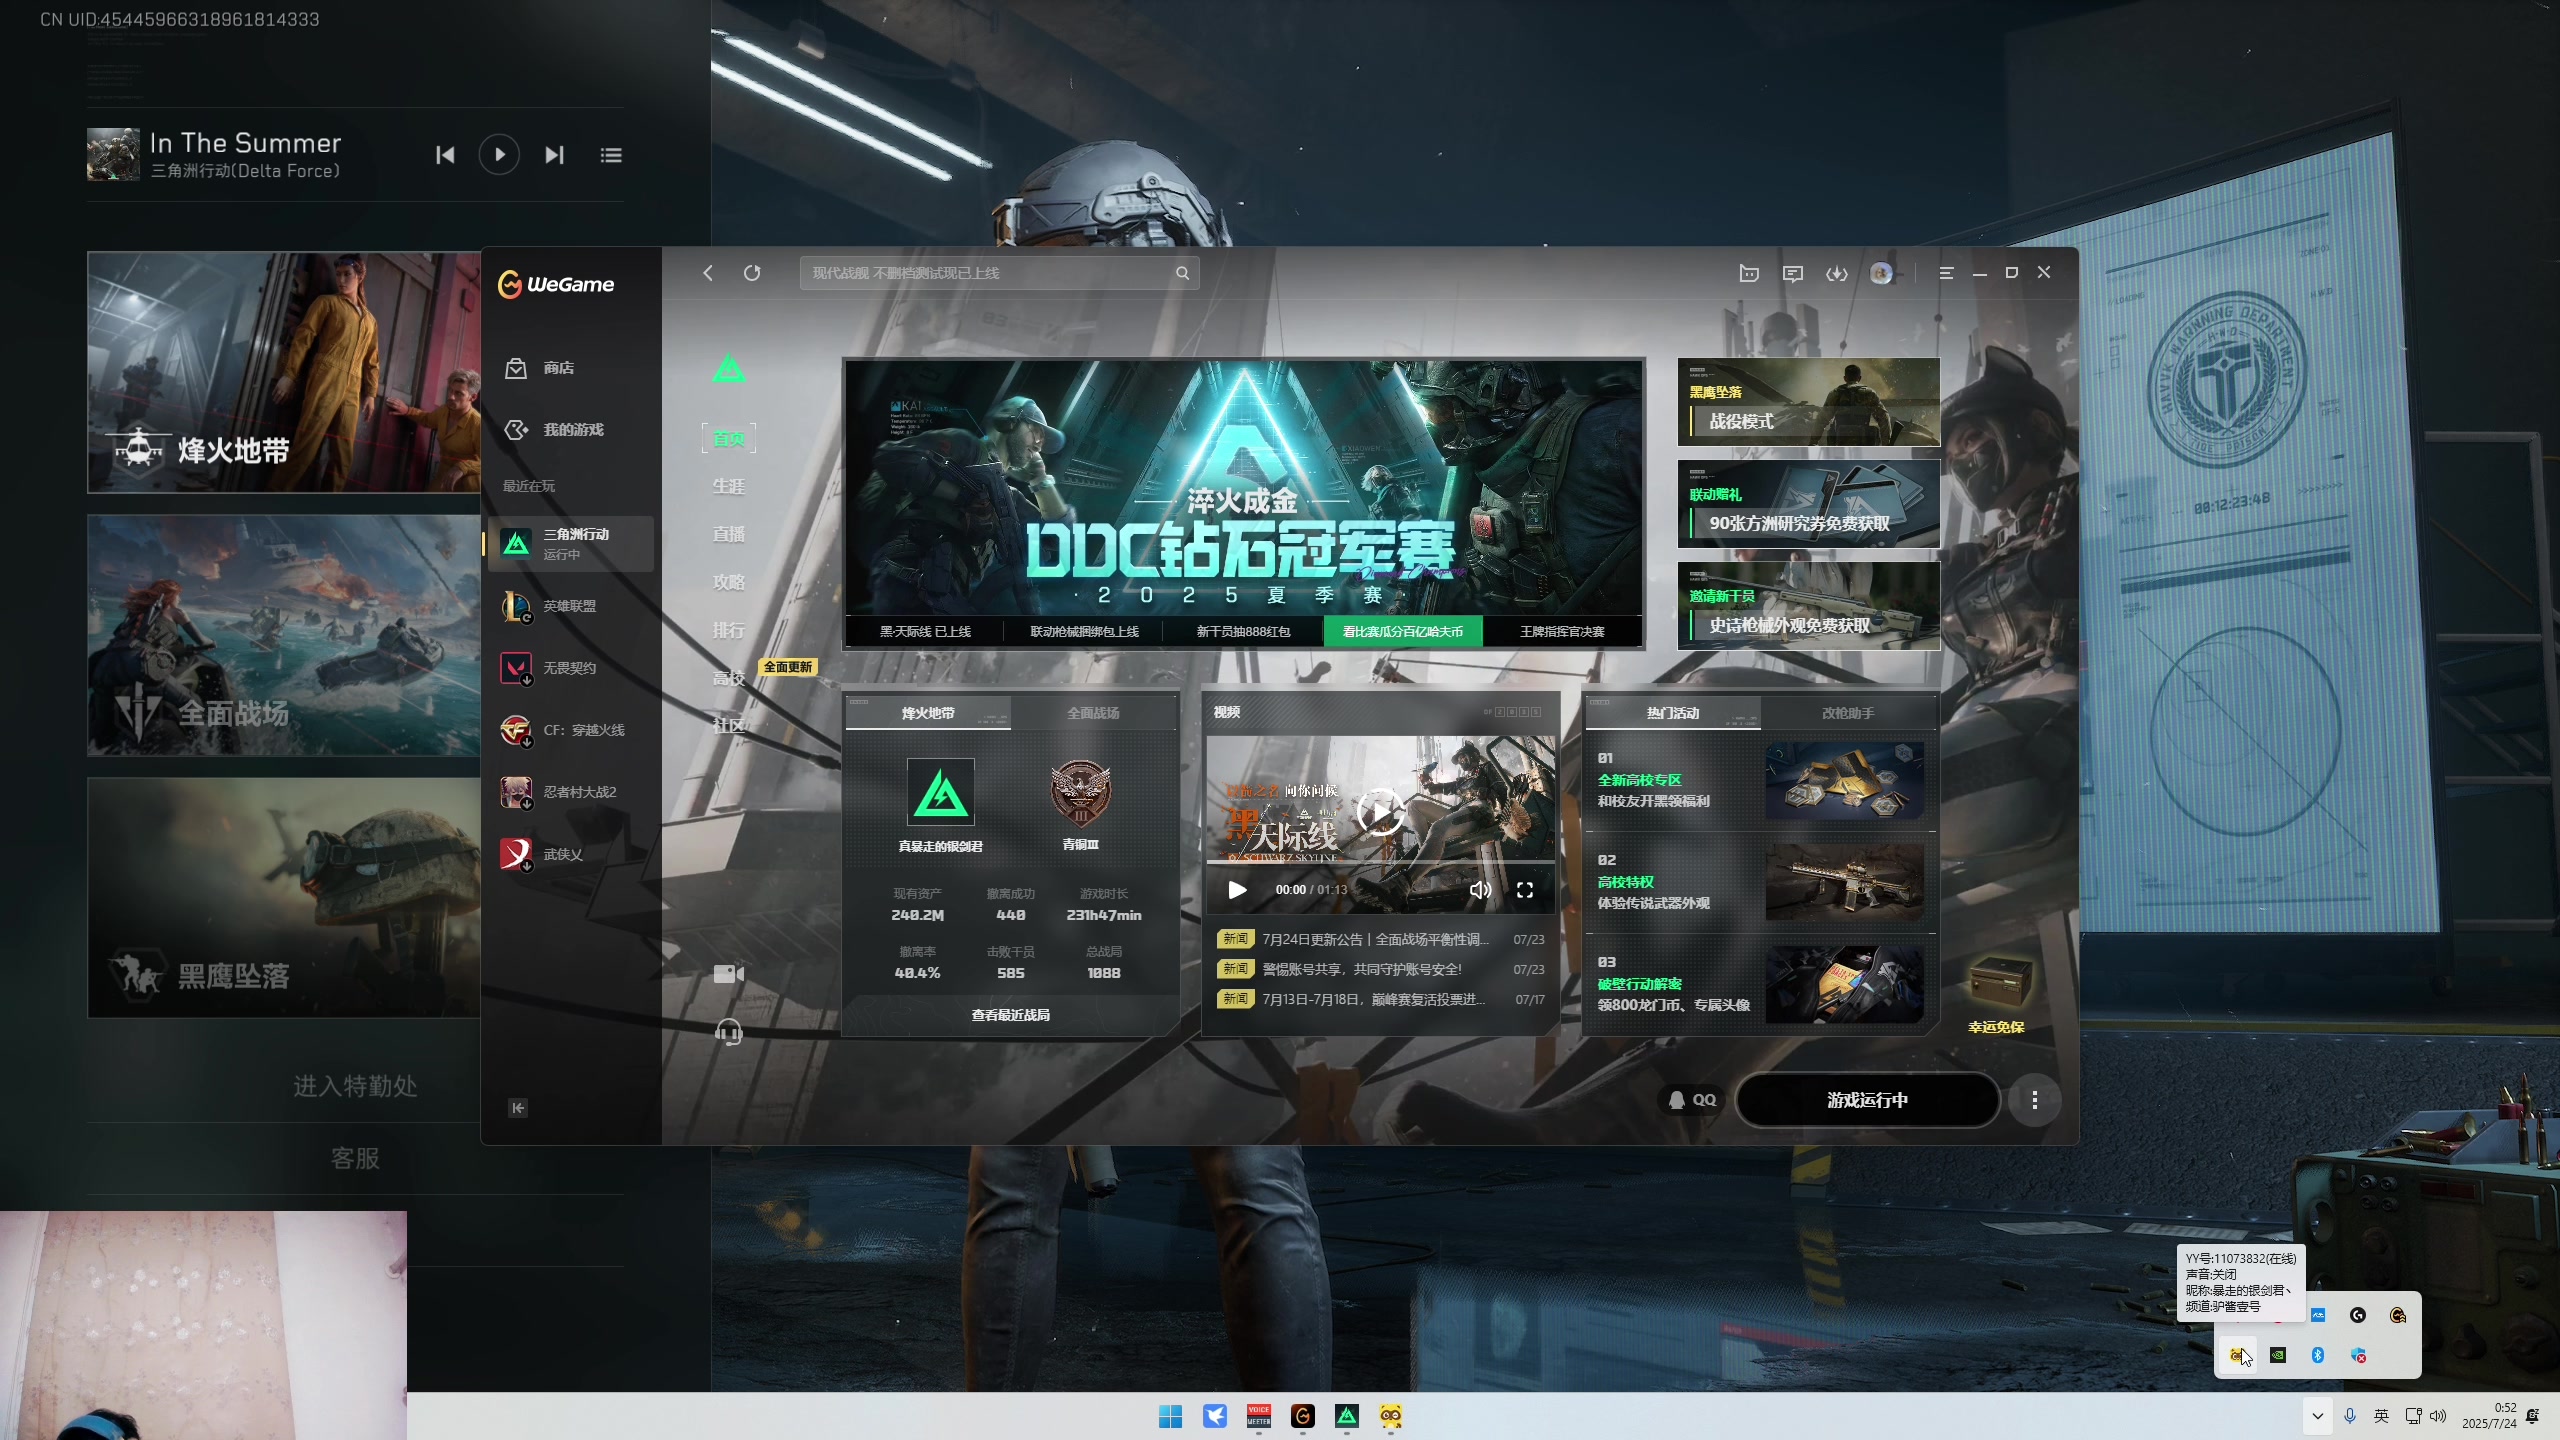
Task: Select the 黑·天际线 已上线 banner tab
Action: pos(925,631)
